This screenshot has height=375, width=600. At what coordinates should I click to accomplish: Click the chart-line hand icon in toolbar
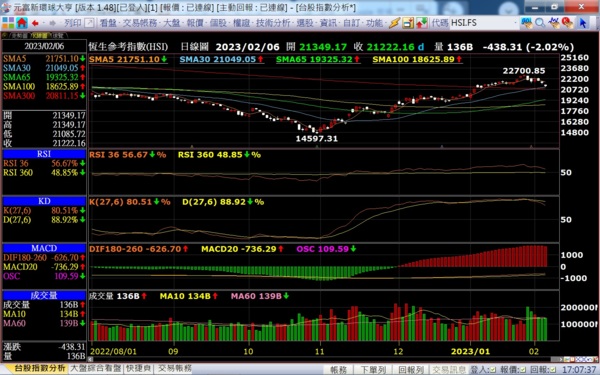554,23
